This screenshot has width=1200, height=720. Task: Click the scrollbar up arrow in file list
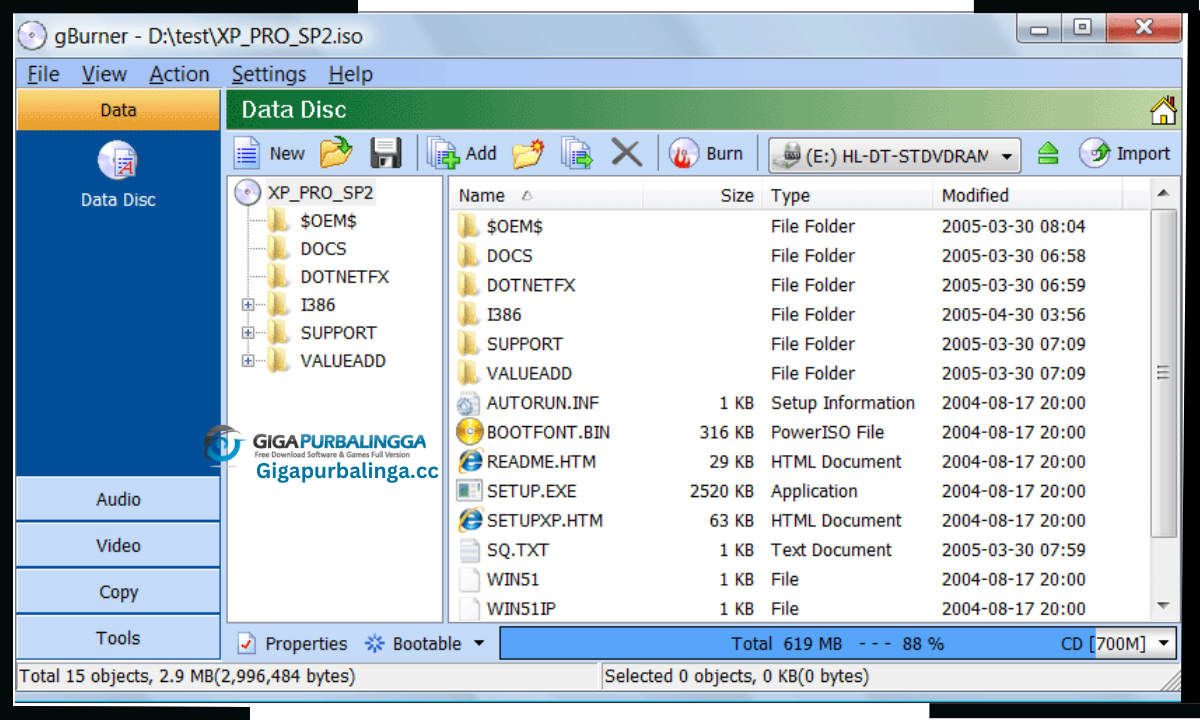(x=1163, y=193)
